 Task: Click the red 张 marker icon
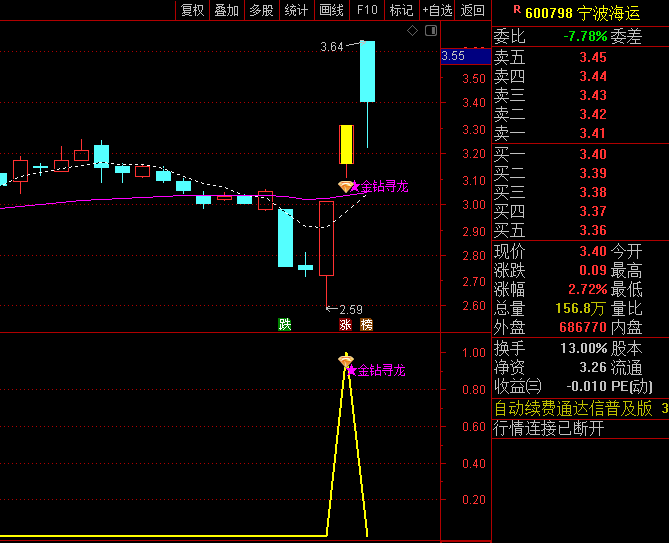click(345, 325)
